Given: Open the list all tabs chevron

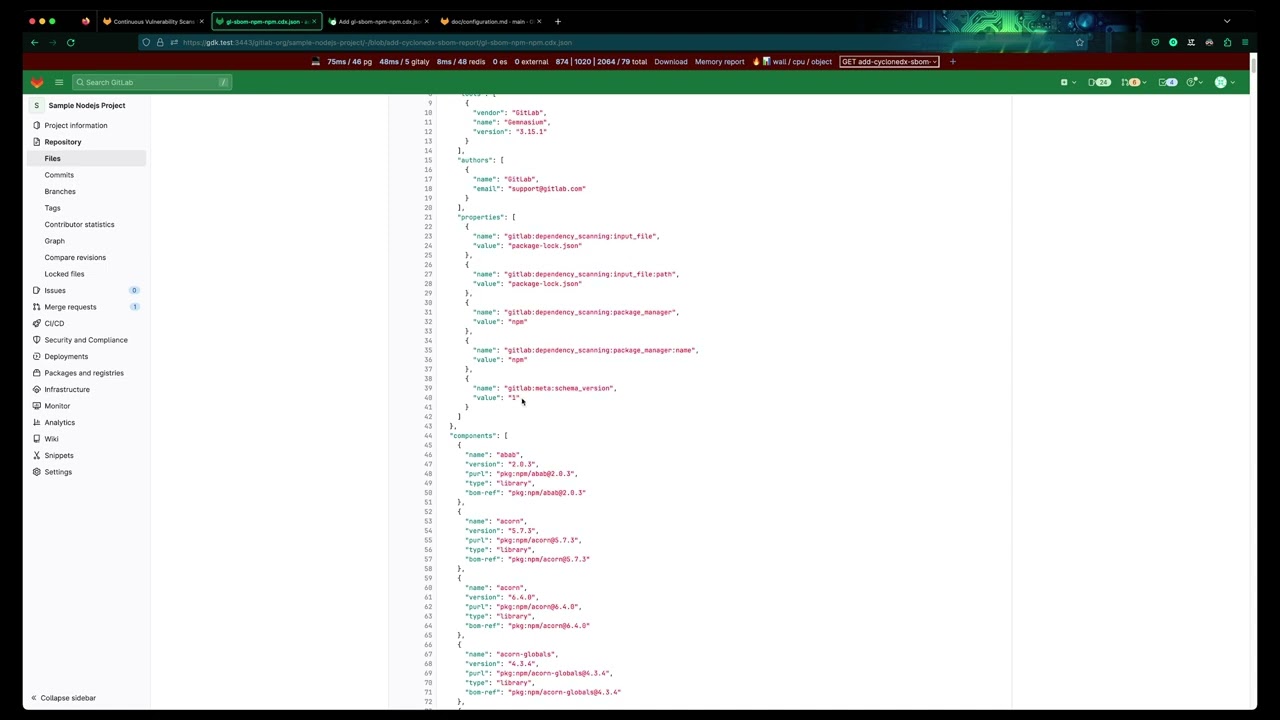Looking at the screenshot, I should (1227, 21).
